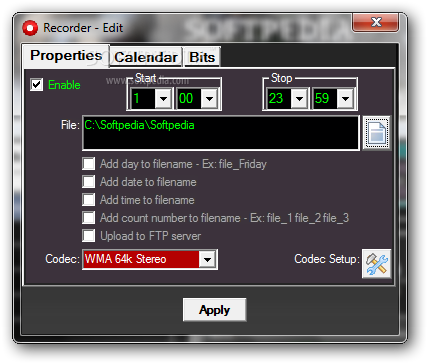Click the Recorder - Edit title text

[x=83, y=28]
